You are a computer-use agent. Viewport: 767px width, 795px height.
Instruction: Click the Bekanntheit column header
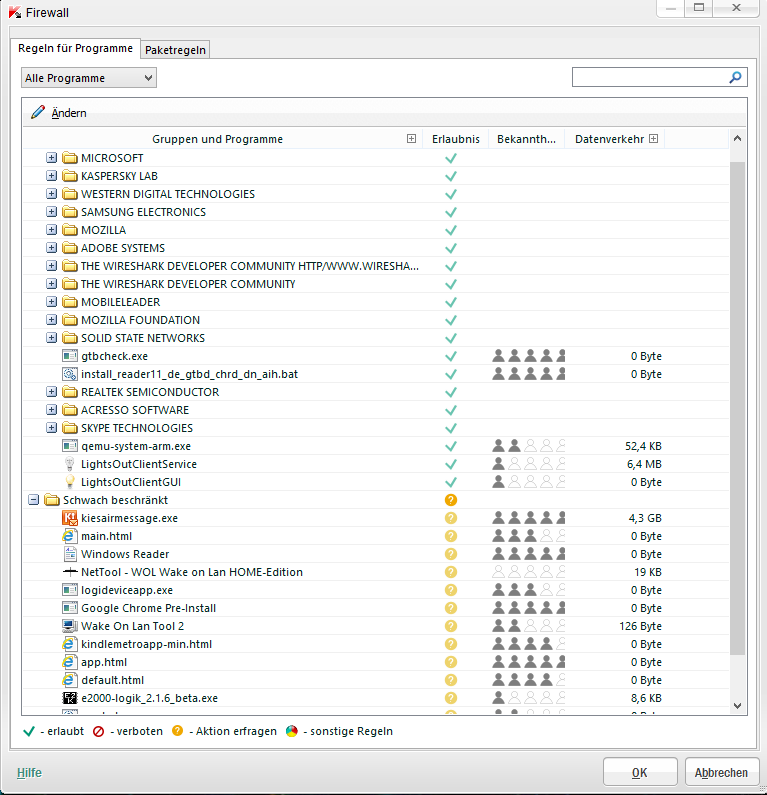tap(526, 139)
